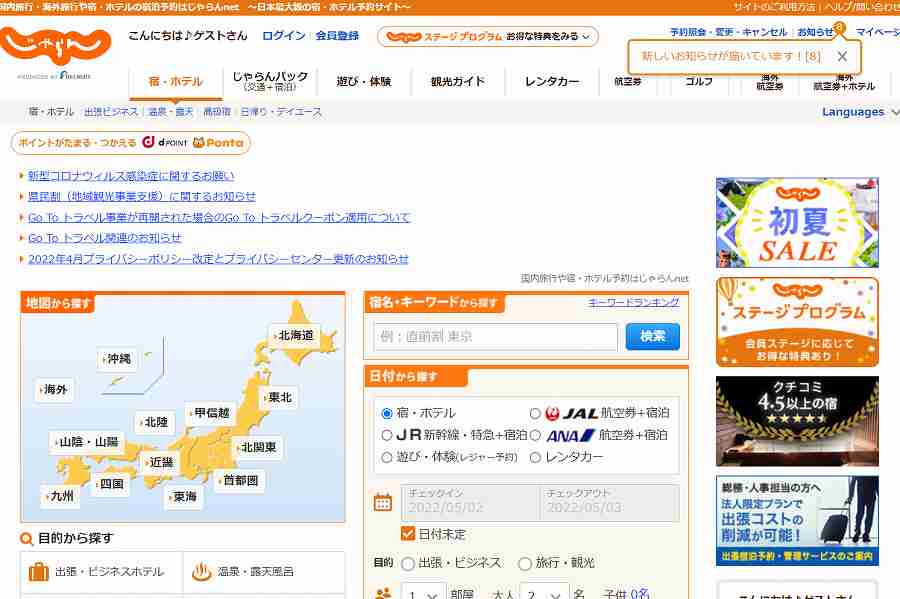Select 旅行・観光 purpose radio

(x=525, y=563)
